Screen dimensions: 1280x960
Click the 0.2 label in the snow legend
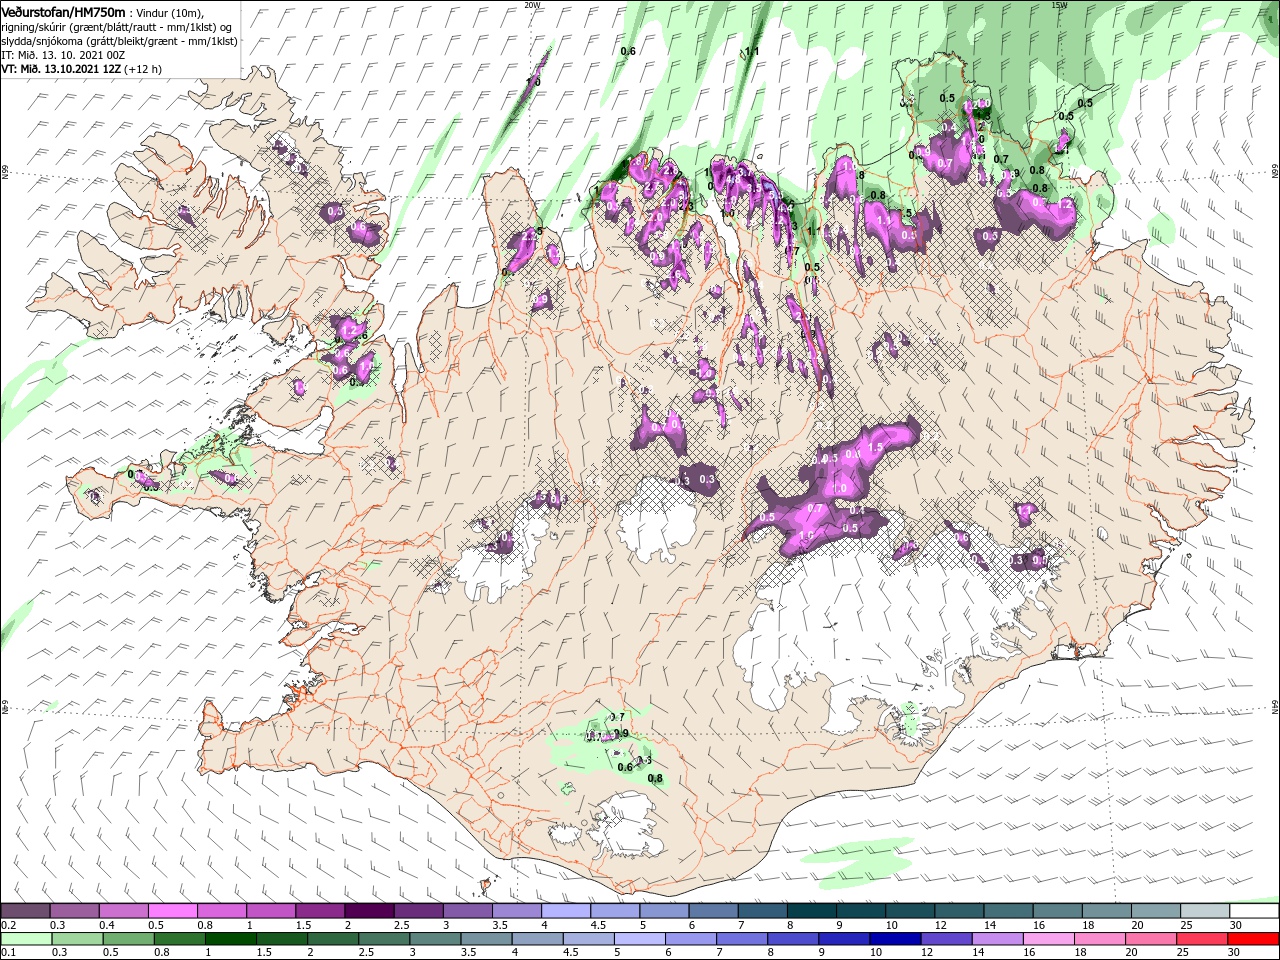8,926
